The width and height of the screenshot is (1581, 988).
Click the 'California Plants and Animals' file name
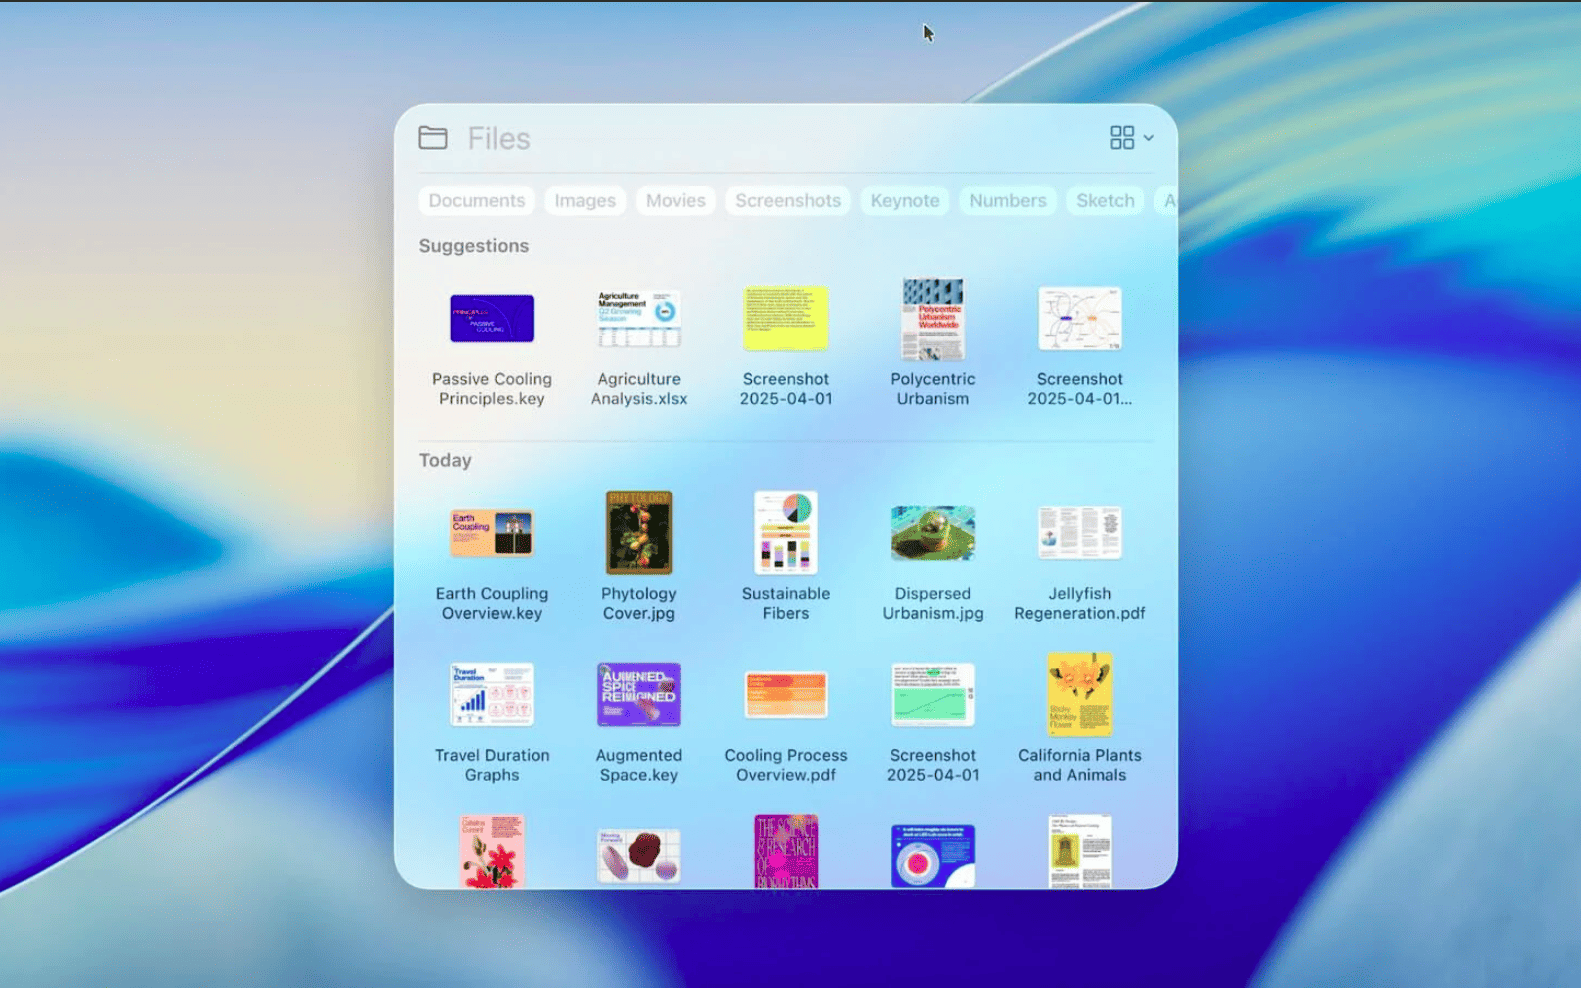1080,765
